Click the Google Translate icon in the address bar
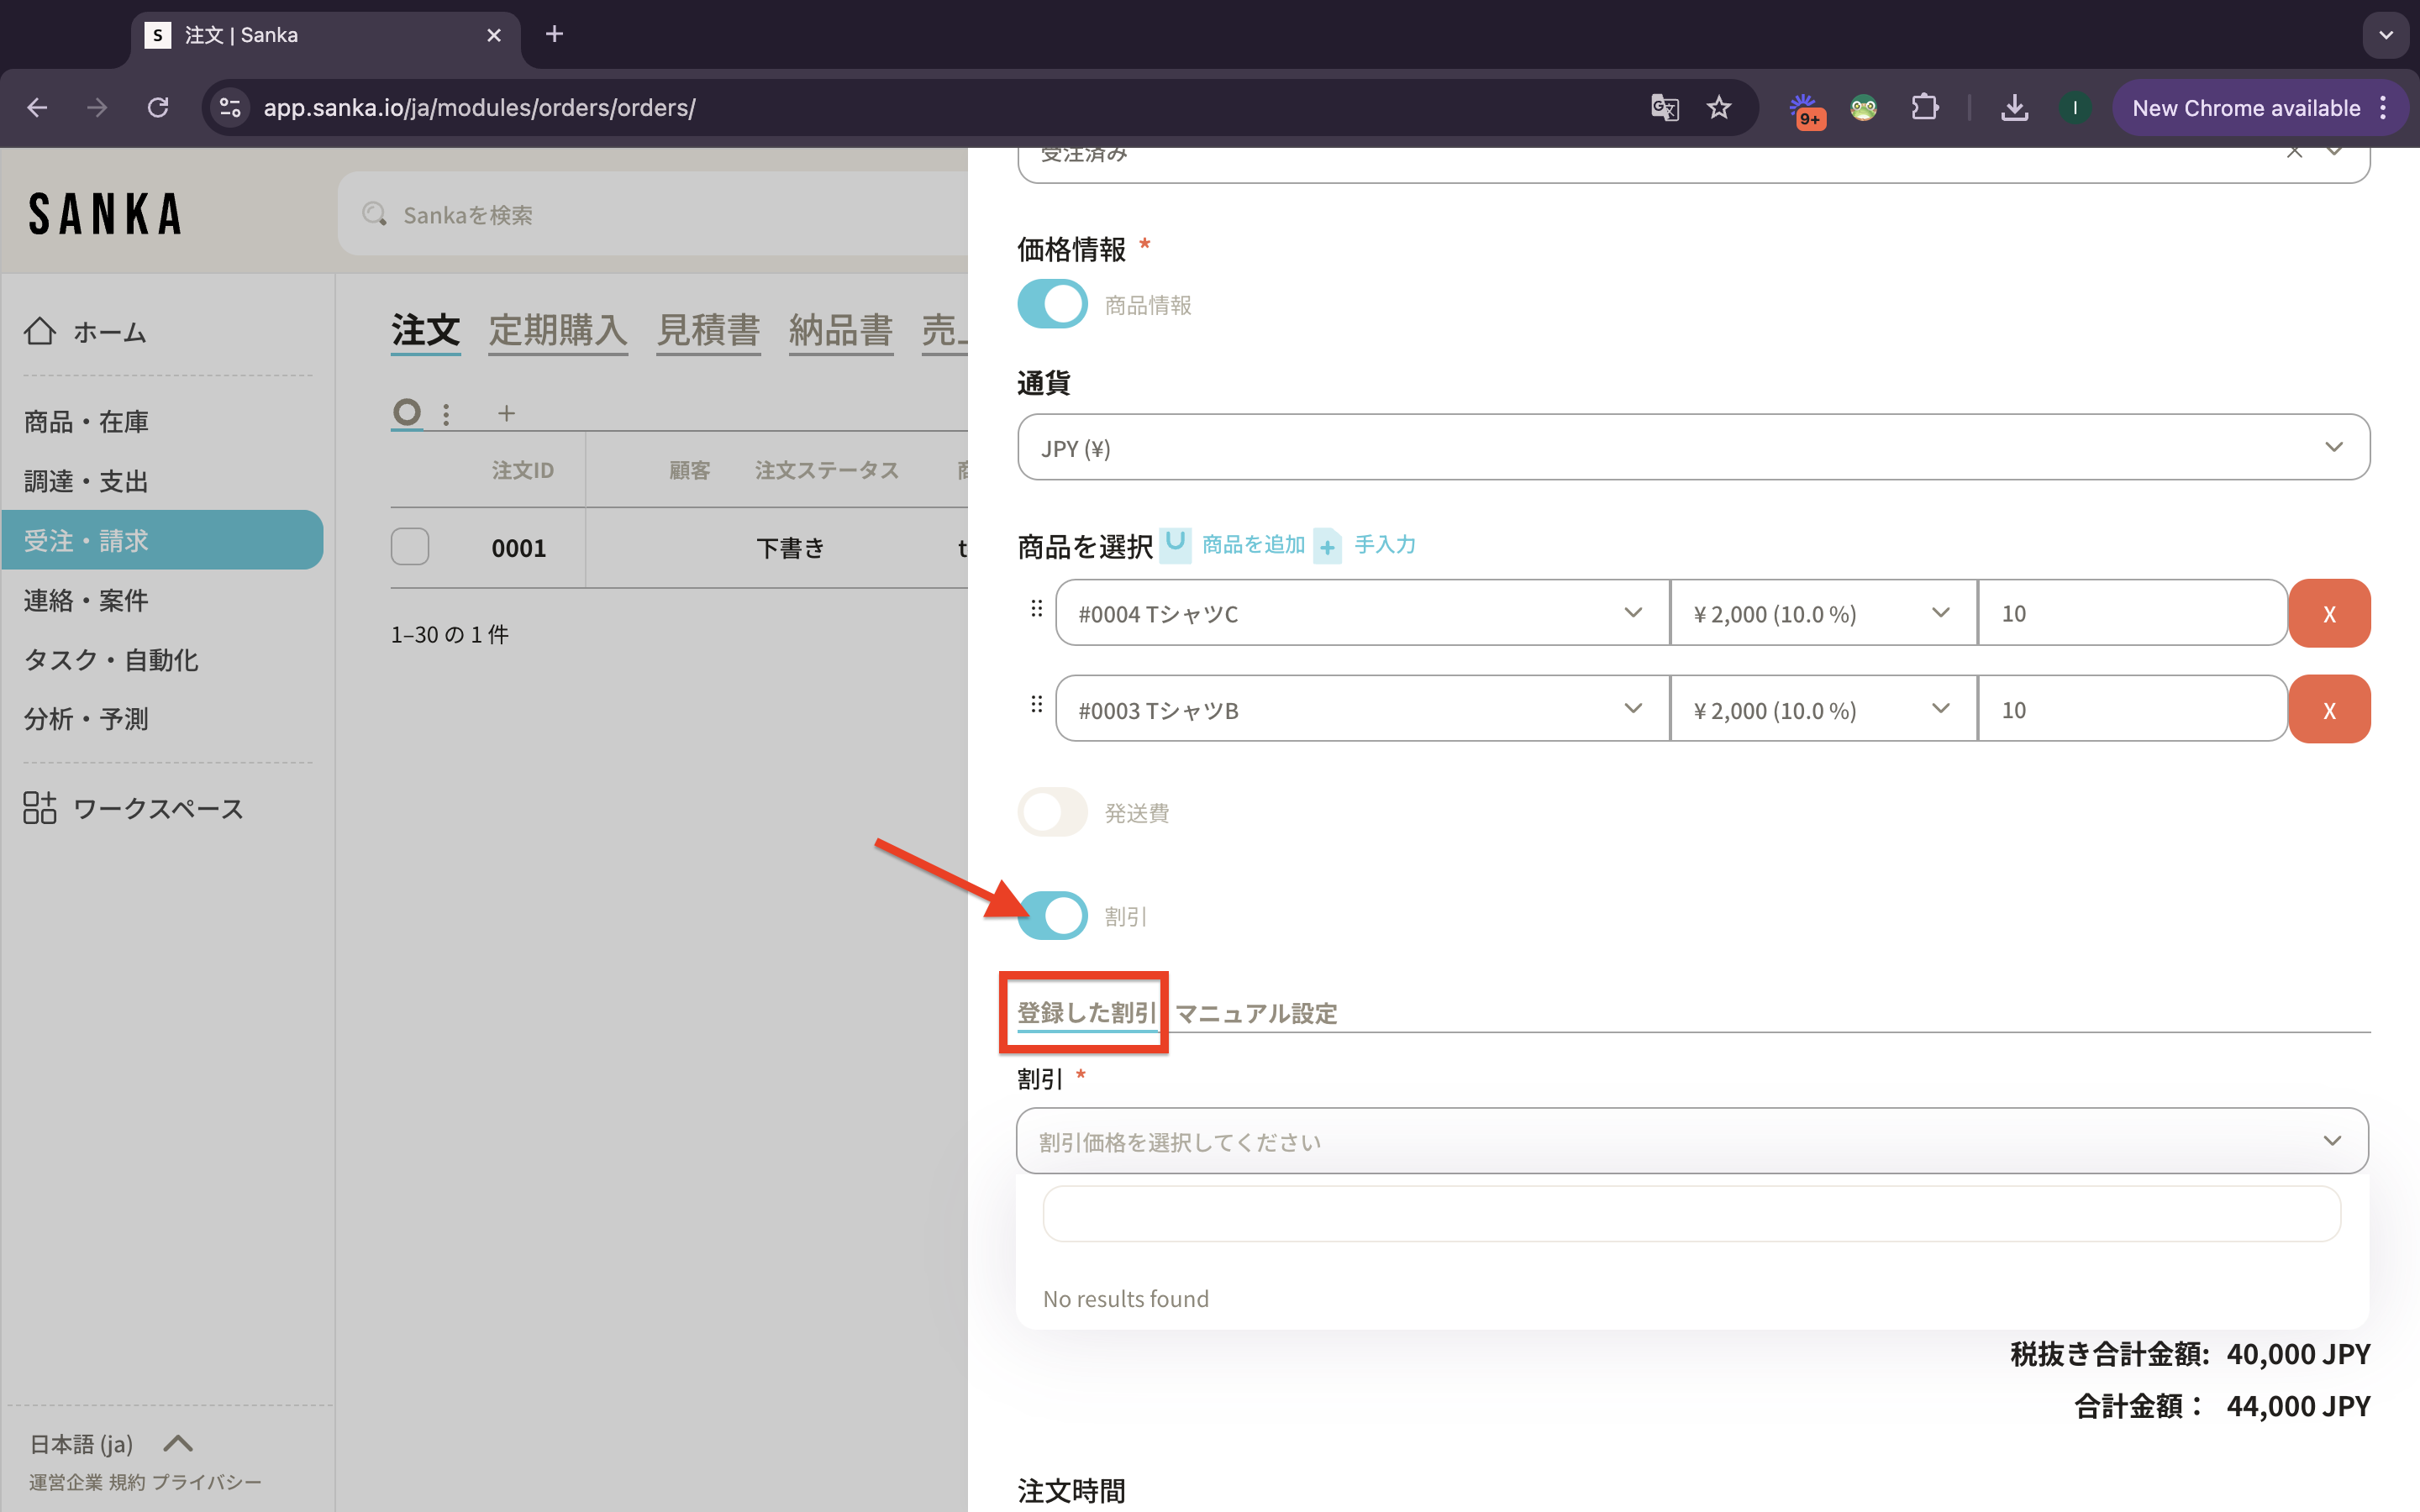Viewport: 2420px width, 1512px height. 1664,108
